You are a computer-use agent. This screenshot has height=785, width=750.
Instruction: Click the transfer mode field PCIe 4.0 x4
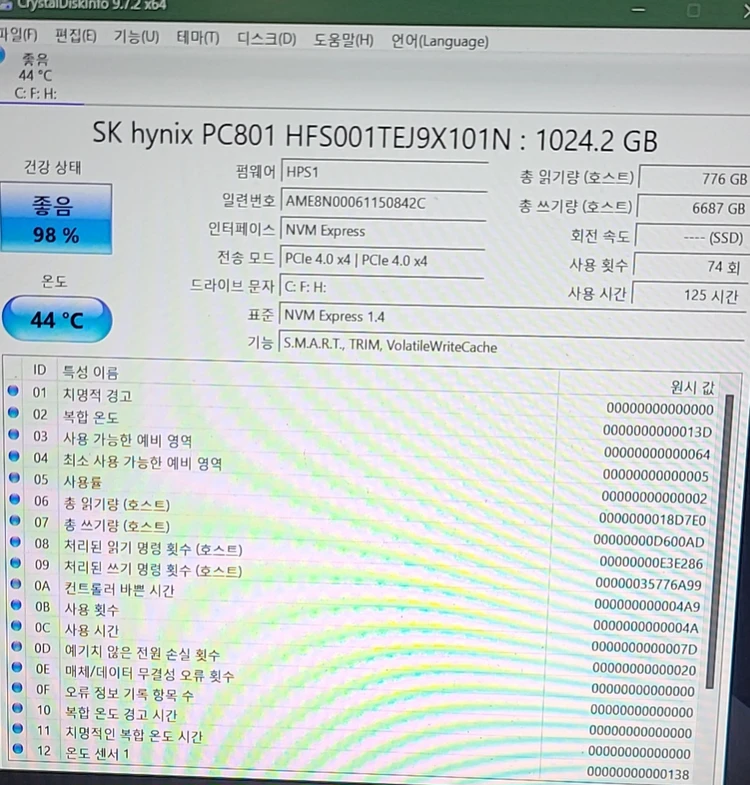[x=382, y=260]
